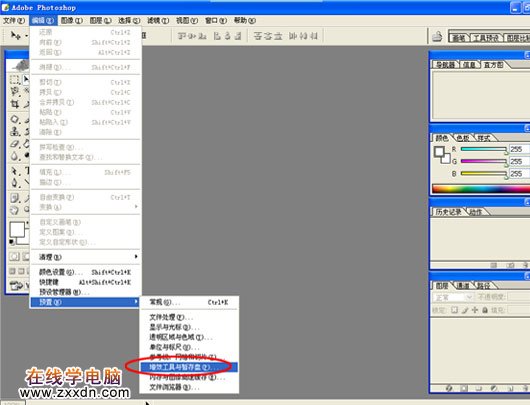530x405 pixels.
Task: Reset to default foreground/background colors
Action: point(12,242)
